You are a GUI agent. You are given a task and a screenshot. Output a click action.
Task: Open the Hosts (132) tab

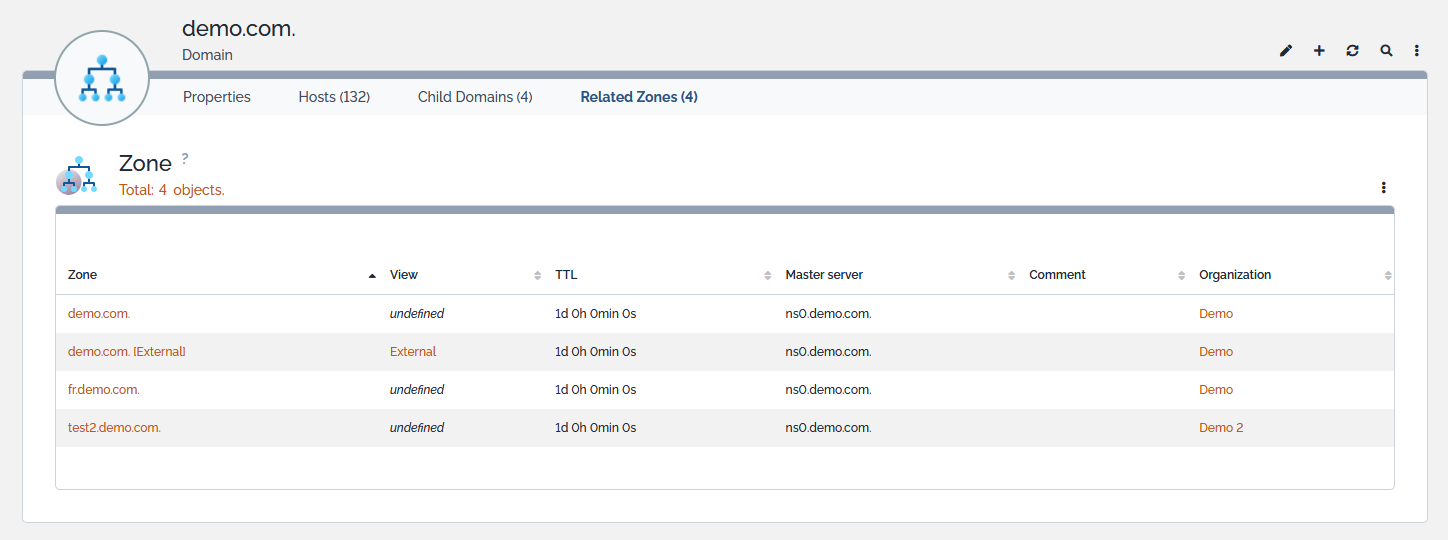coord(334,97)
